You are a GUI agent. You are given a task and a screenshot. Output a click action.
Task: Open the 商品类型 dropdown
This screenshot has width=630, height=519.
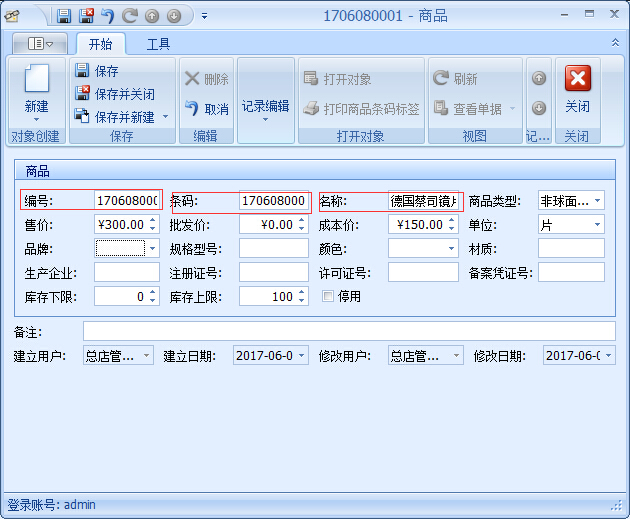[597, 200]
